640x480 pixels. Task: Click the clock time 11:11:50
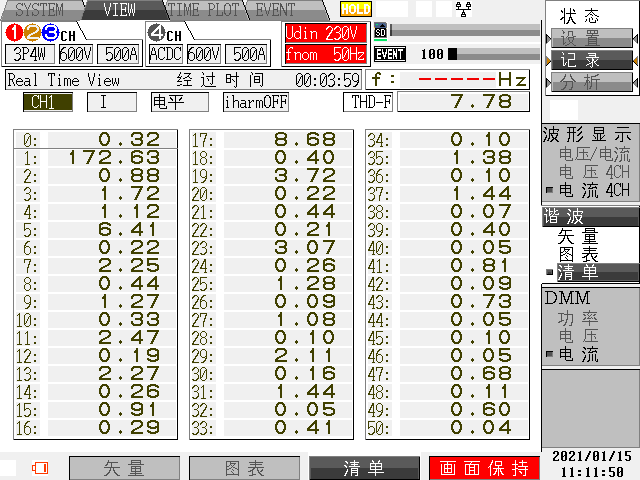point(591,472)
